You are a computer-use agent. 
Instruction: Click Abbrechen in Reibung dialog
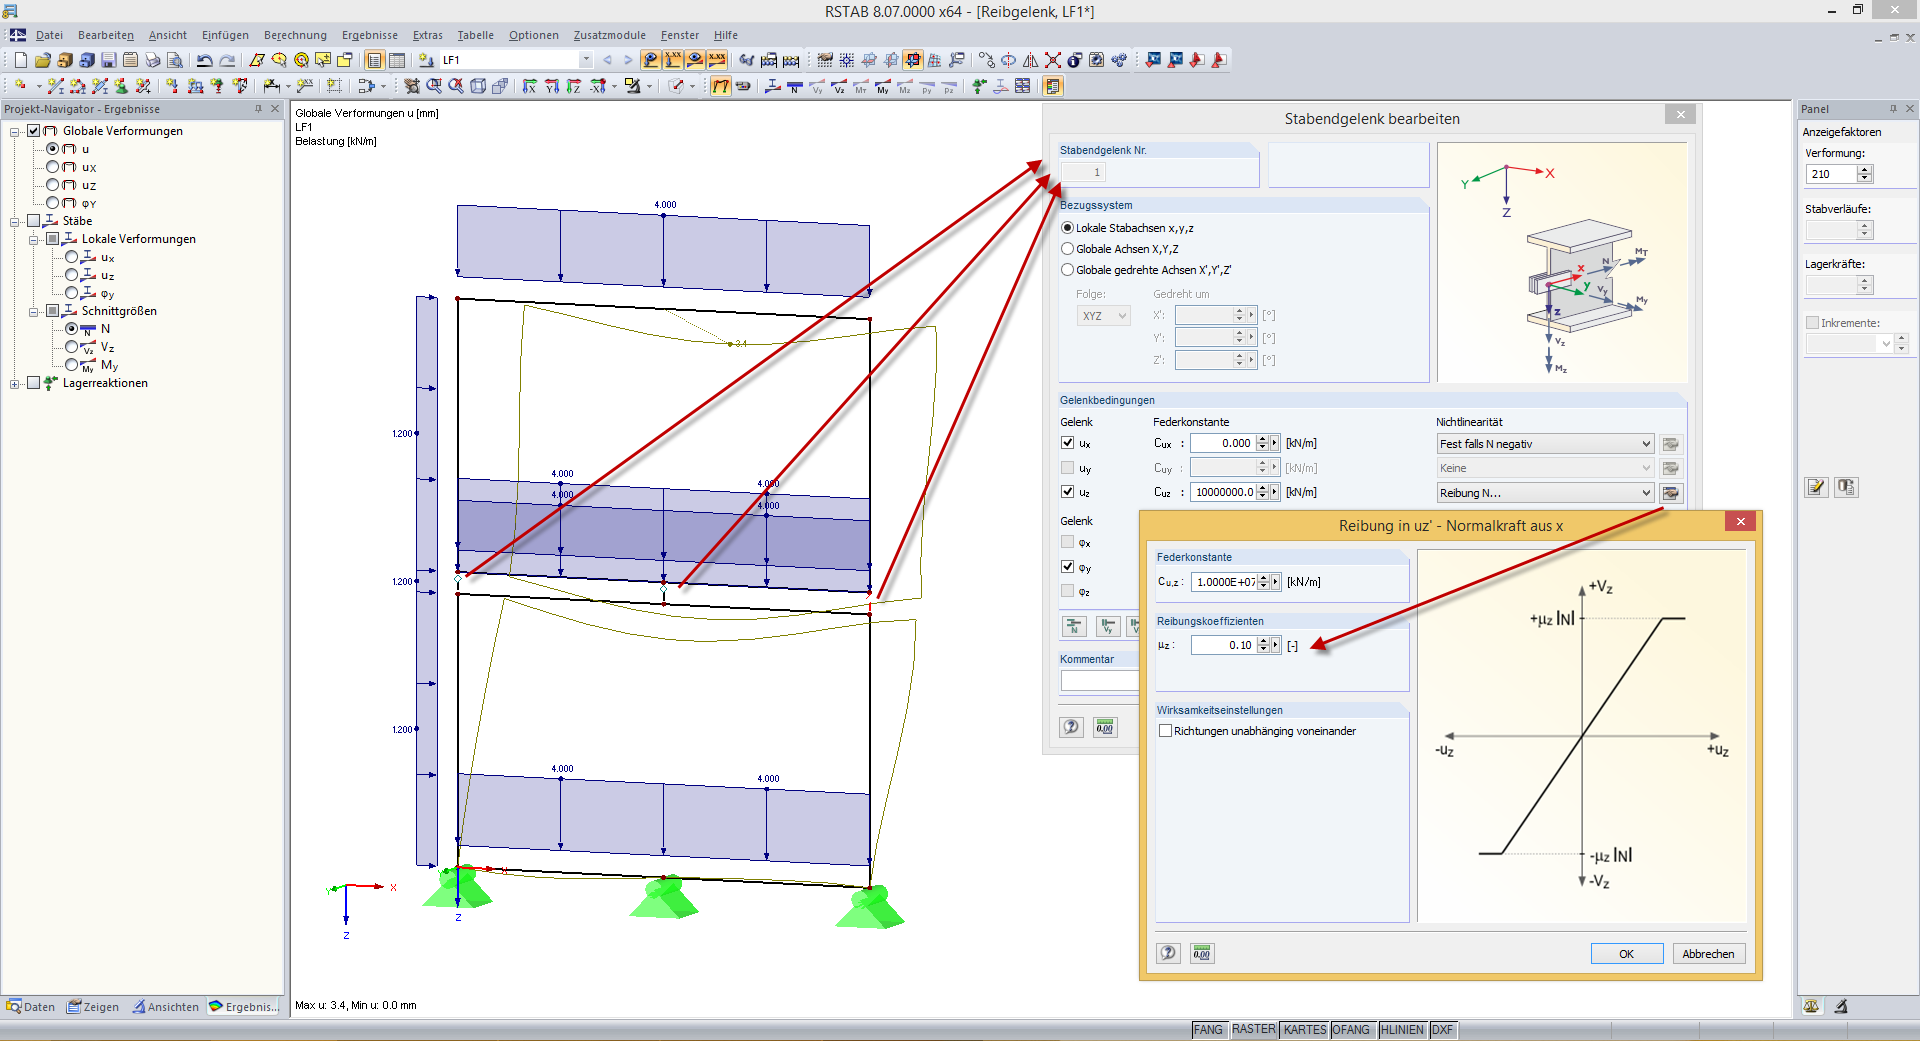[x=1708, y=954]
